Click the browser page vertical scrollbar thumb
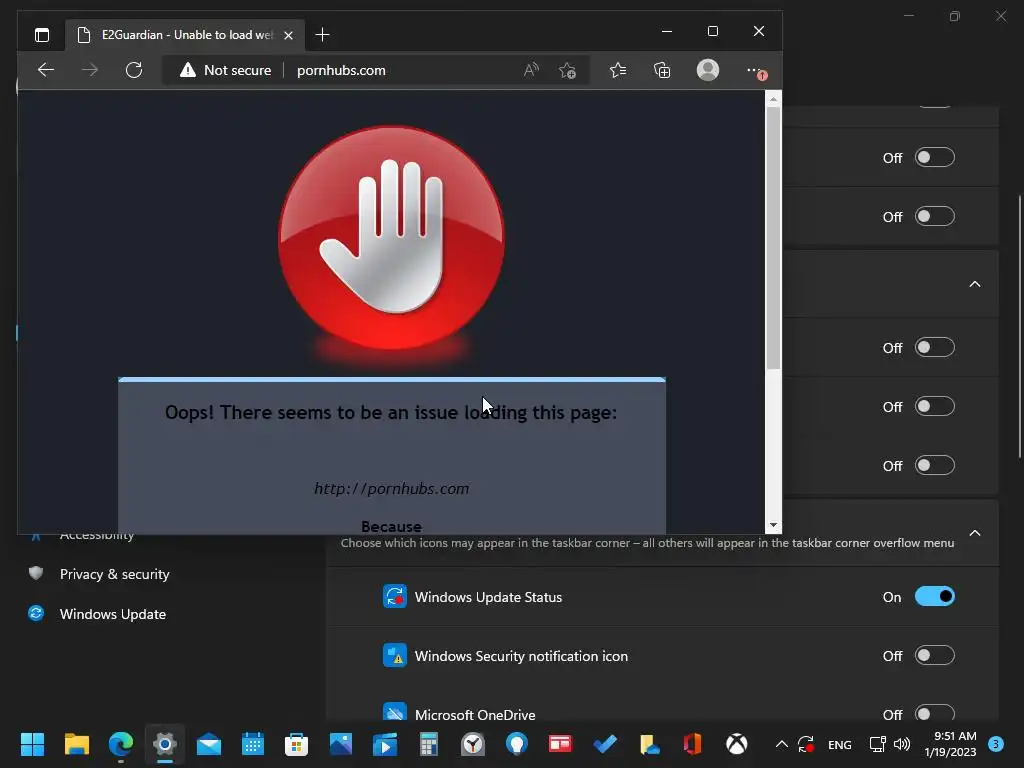 tap(773, 238)
